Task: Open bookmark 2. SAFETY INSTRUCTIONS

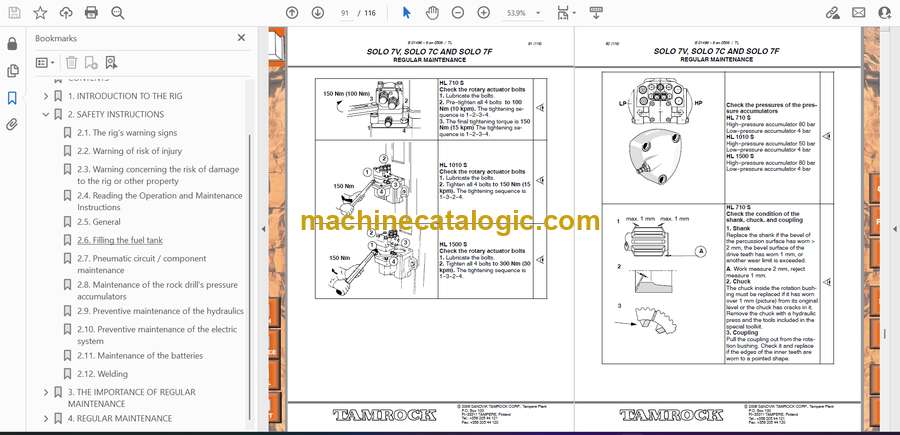Action: (116, 115)
